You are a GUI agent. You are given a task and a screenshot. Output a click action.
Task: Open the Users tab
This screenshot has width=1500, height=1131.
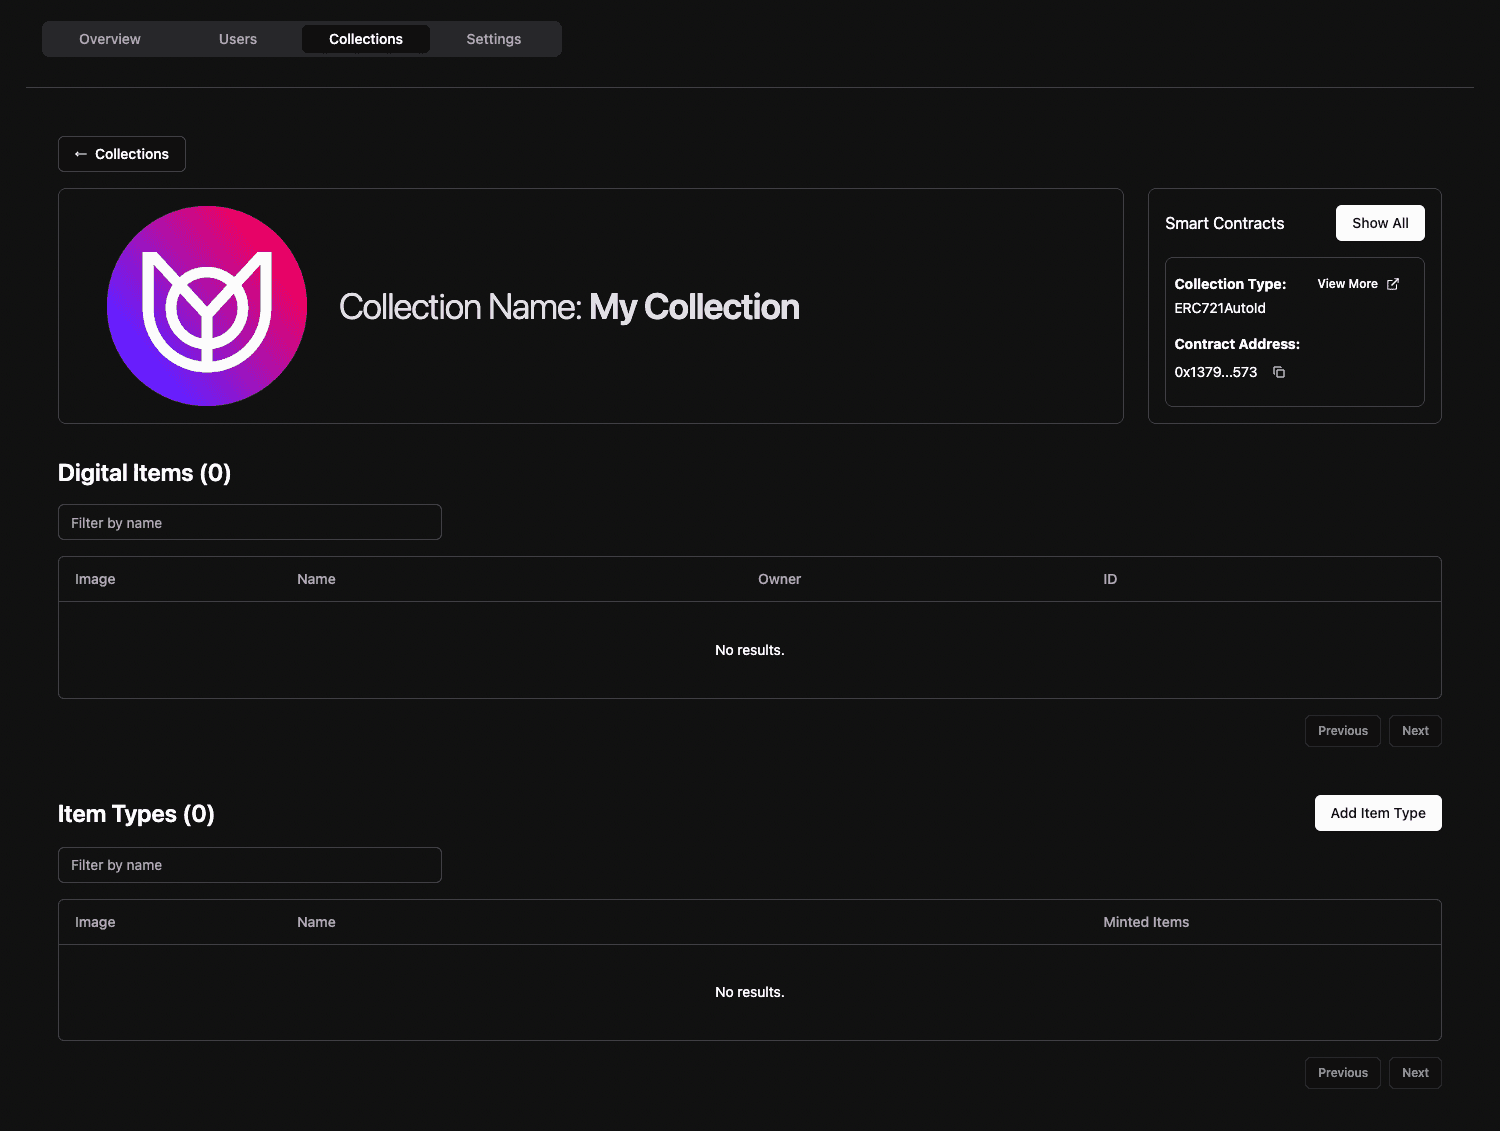pos(238,39)
